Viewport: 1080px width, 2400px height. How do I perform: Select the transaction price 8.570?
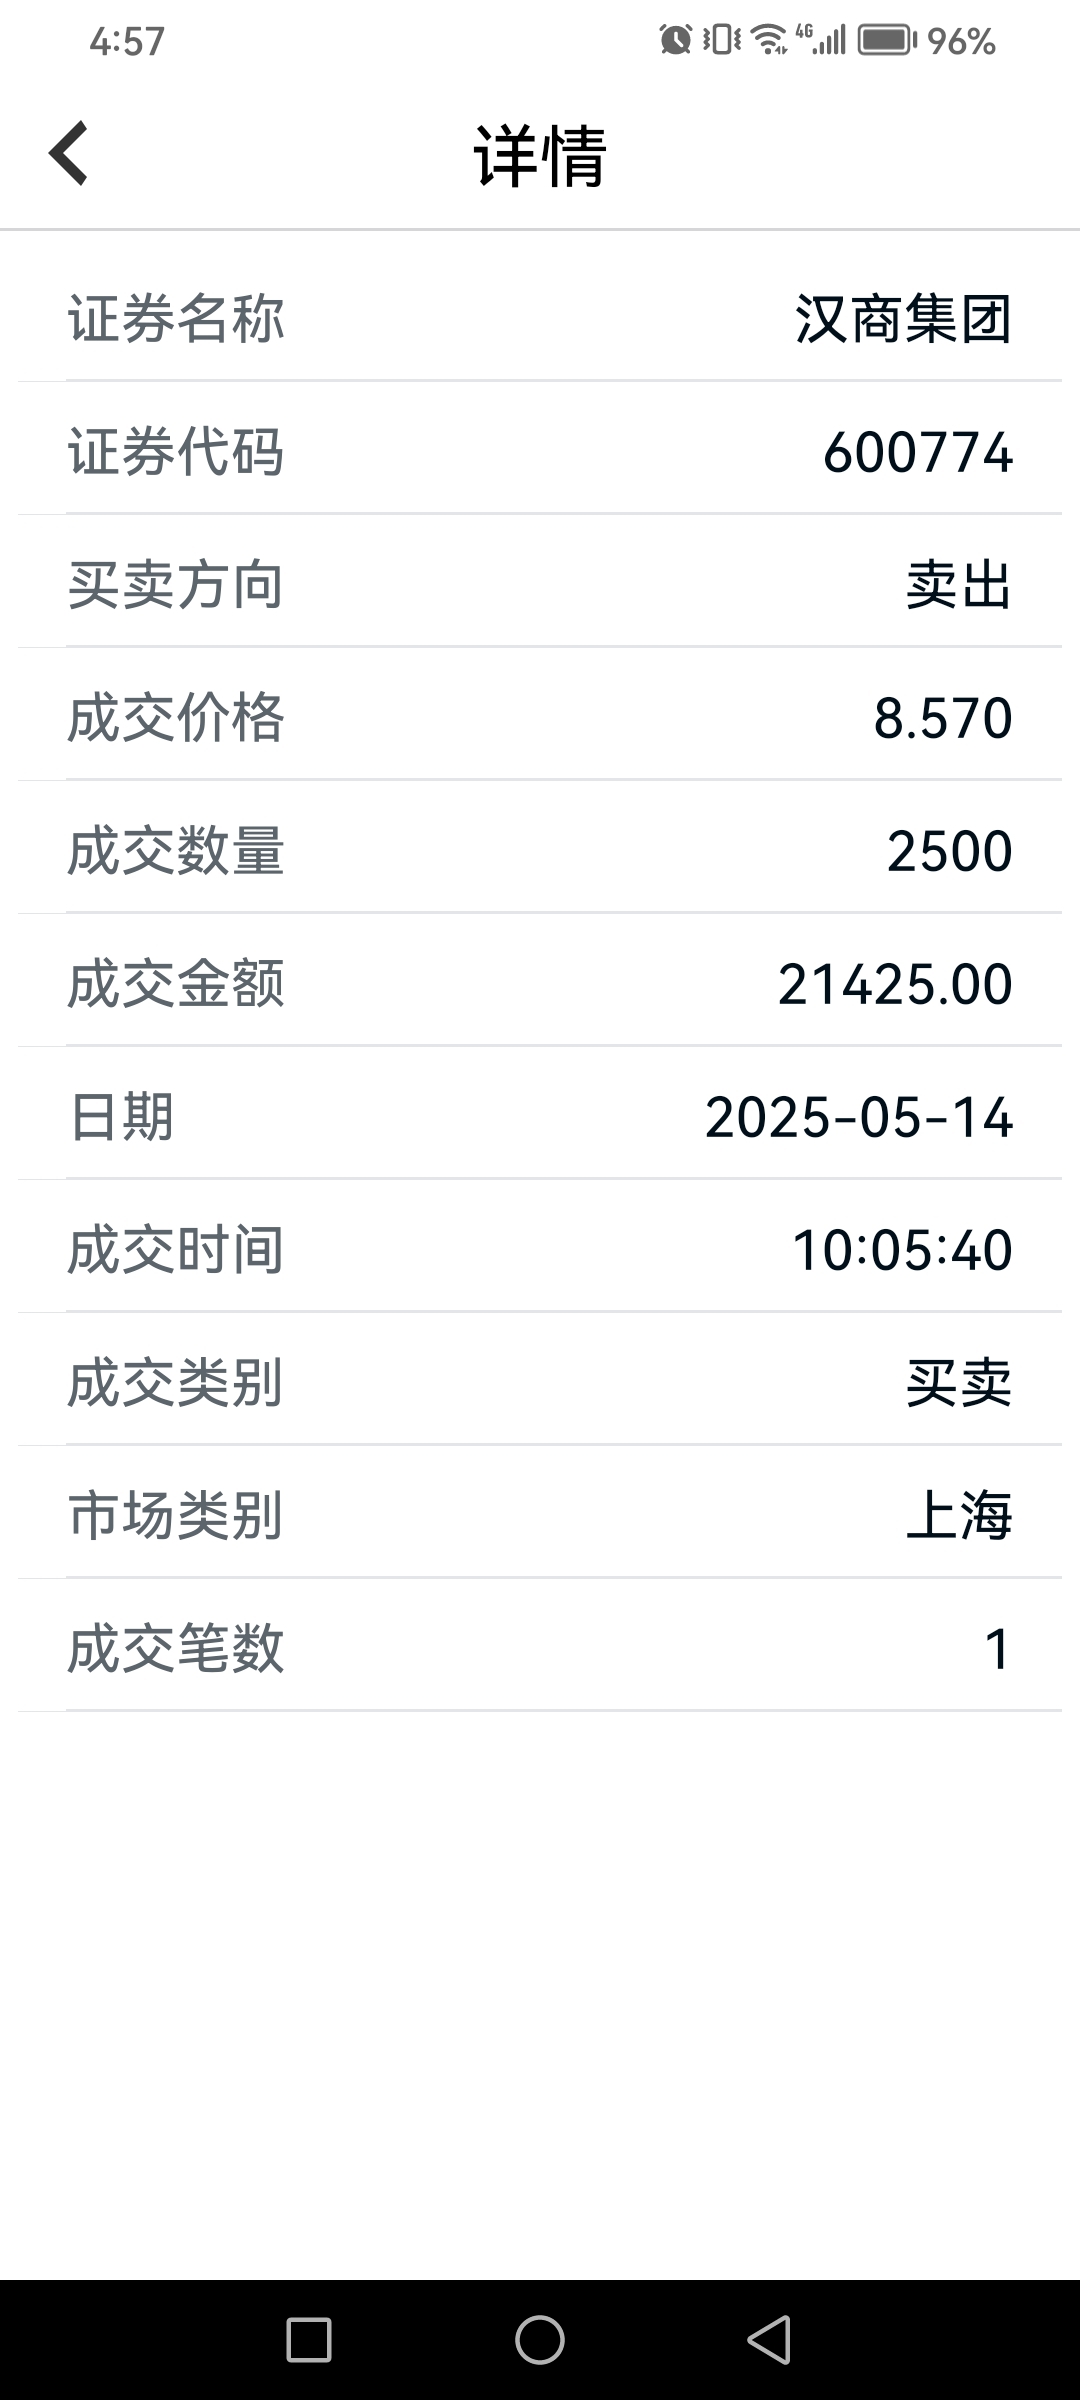coord(943,718)
